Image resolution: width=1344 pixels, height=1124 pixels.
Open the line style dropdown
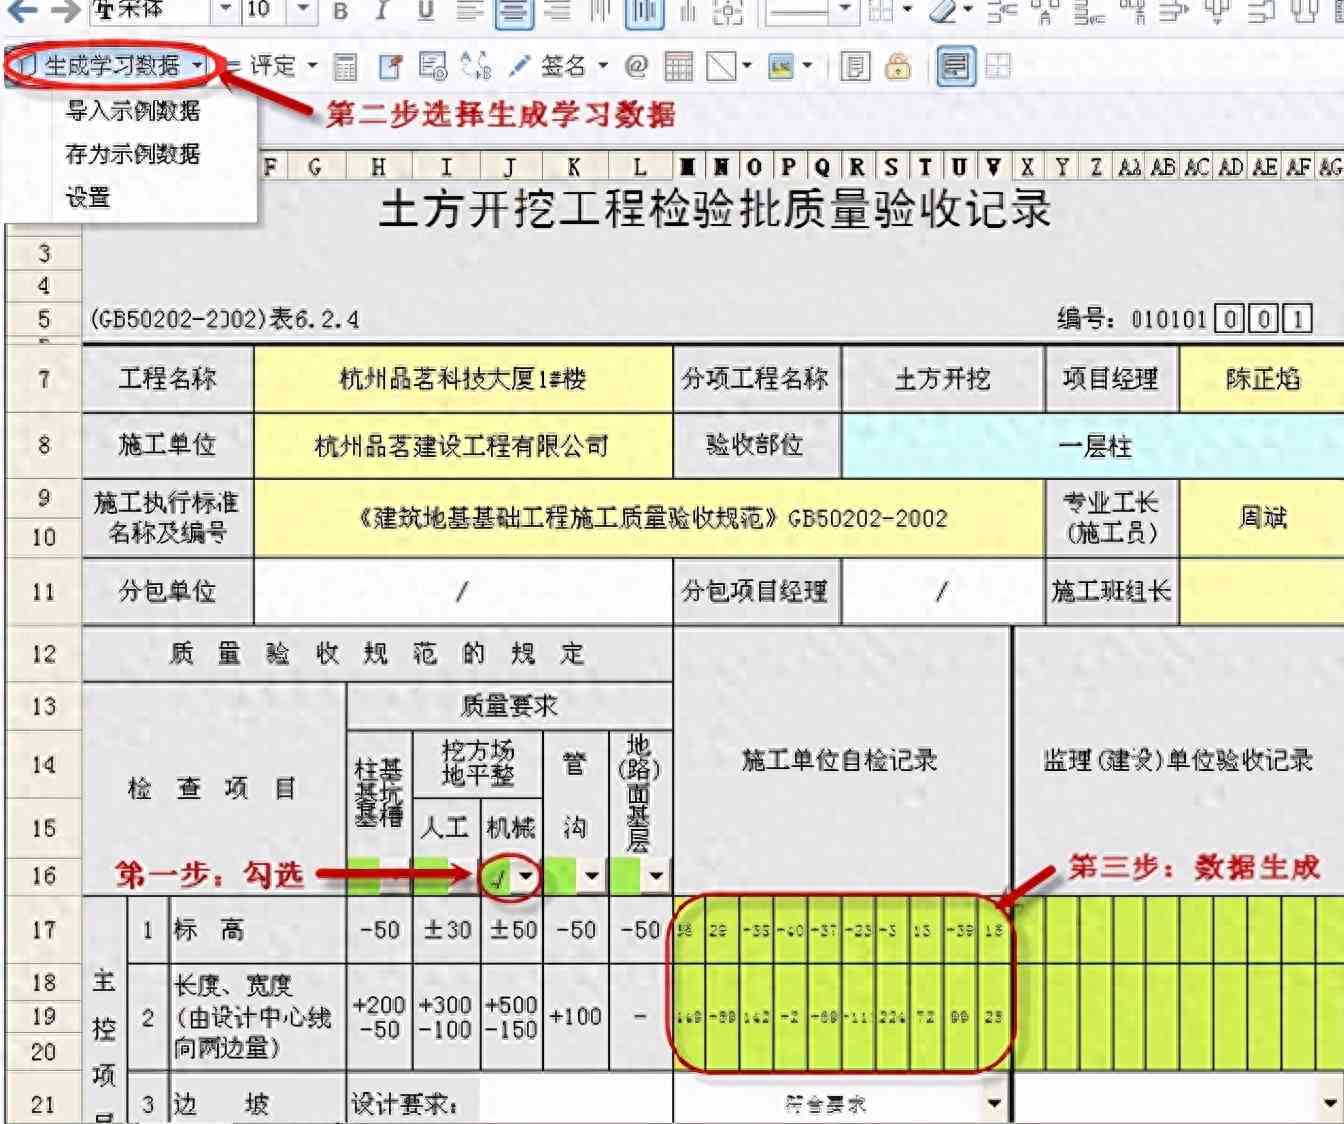pos(845,11)
